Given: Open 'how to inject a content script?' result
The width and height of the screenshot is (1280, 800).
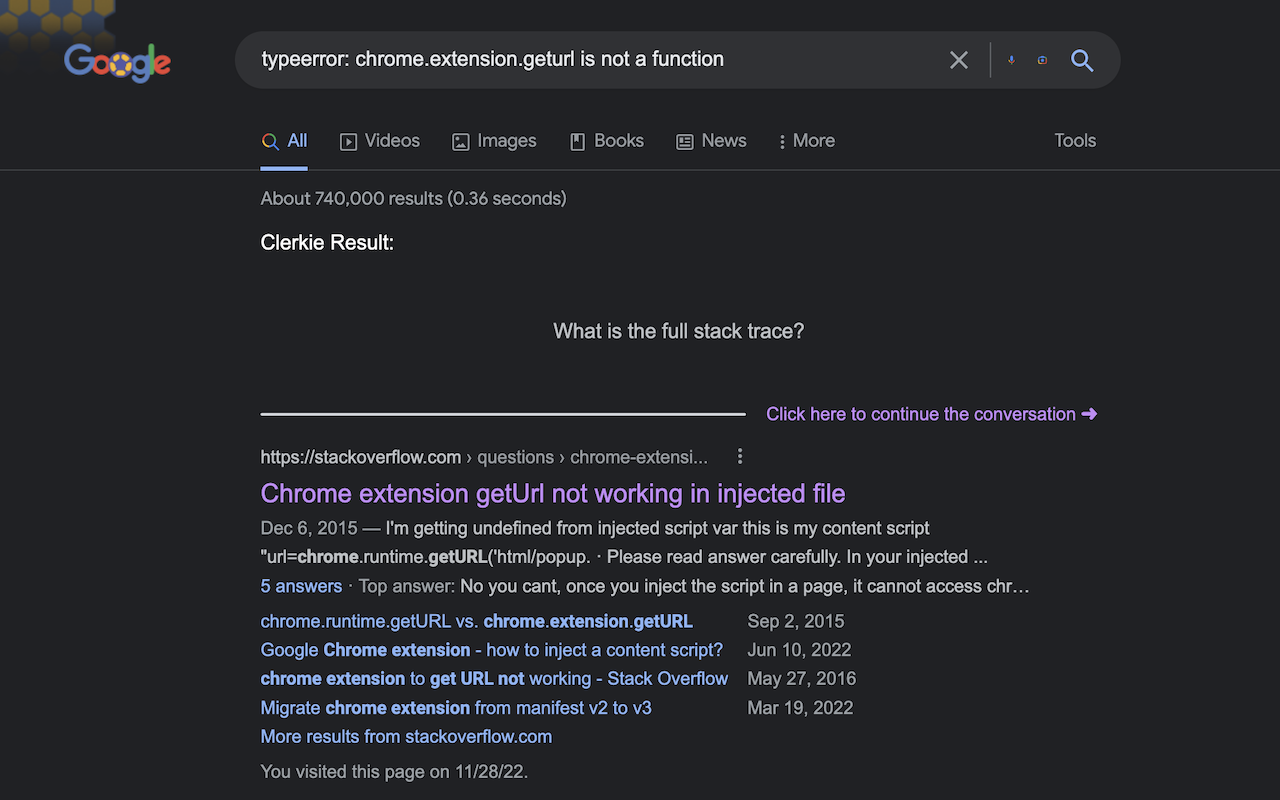Looking at the screenshot, I should pyautogui.click(x=492, y=650).
